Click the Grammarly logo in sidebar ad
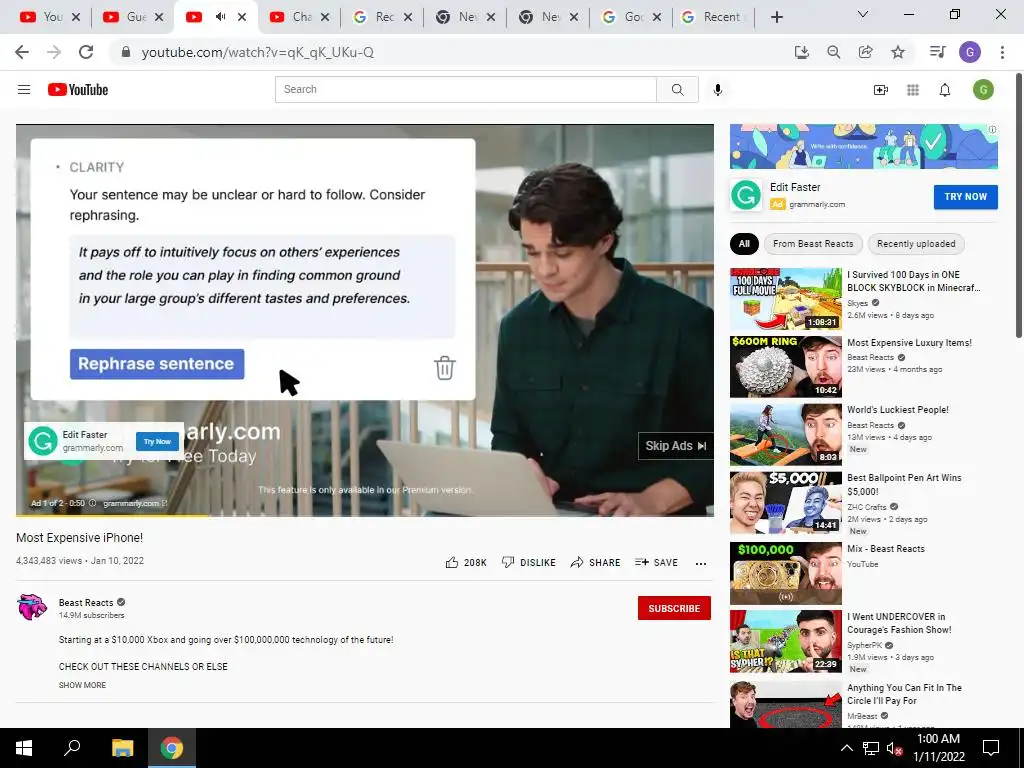The height and width of the screenshot is (768, 1024). click(x=746, y=195)
